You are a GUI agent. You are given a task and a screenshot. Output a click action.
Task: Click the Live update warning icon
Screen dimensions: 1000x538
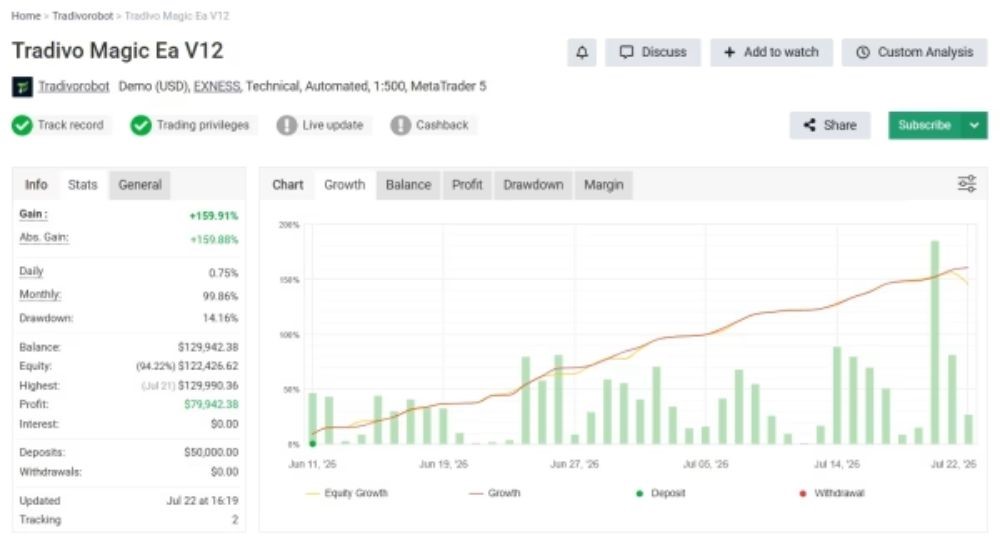point(287,126)
